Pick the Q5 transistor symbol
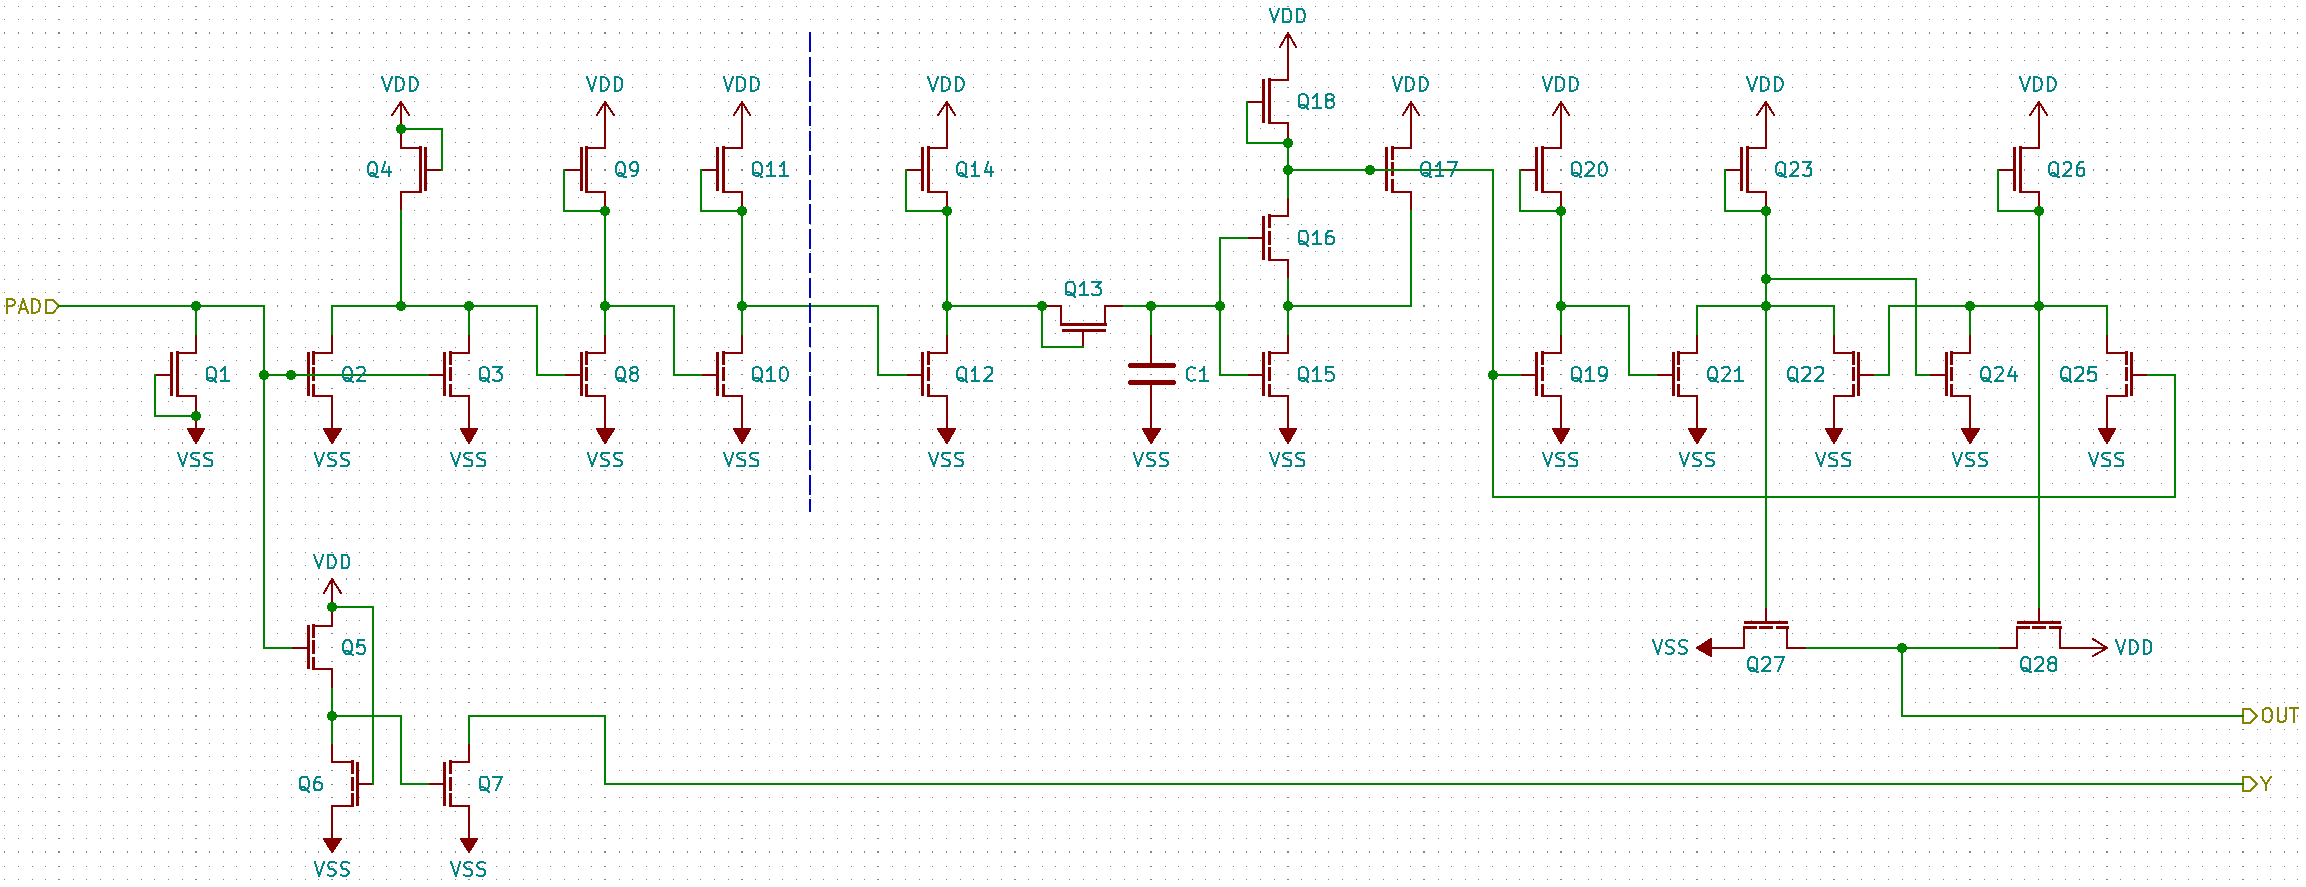The width and height of the screenshot is (2306, 887). tap(320, 648)
